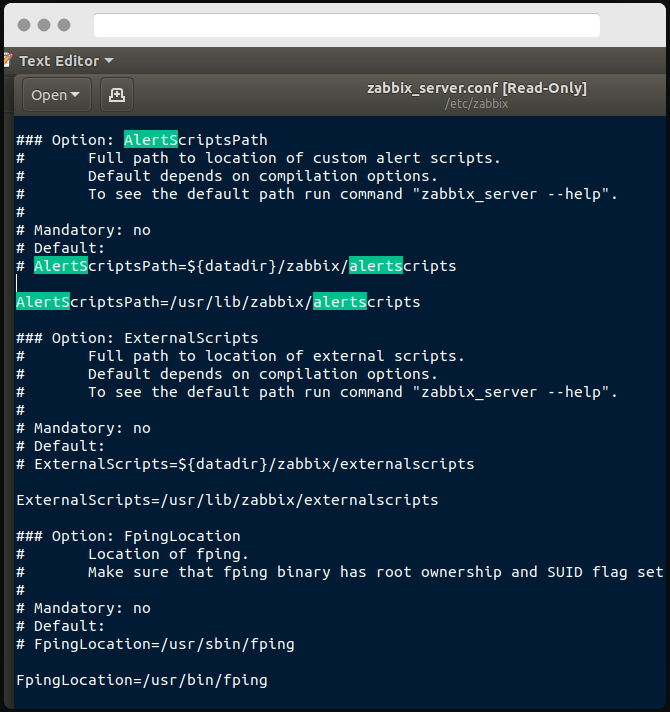Click 'Default depends on compilation options.' under ExternalScripts
The width and height of the screenshot is (670, 712).
(x=263, y=374)
